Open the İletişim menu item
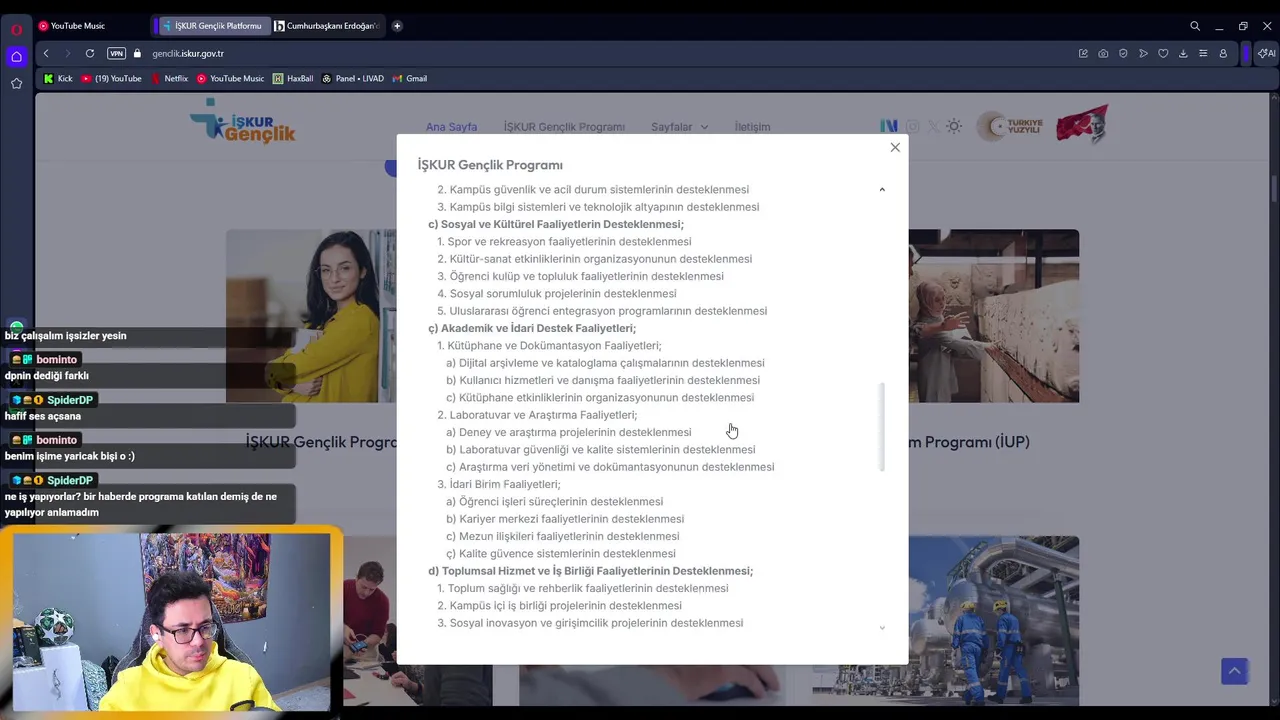This screenshot has width=1280, height=720. click(x=752, y=127)
